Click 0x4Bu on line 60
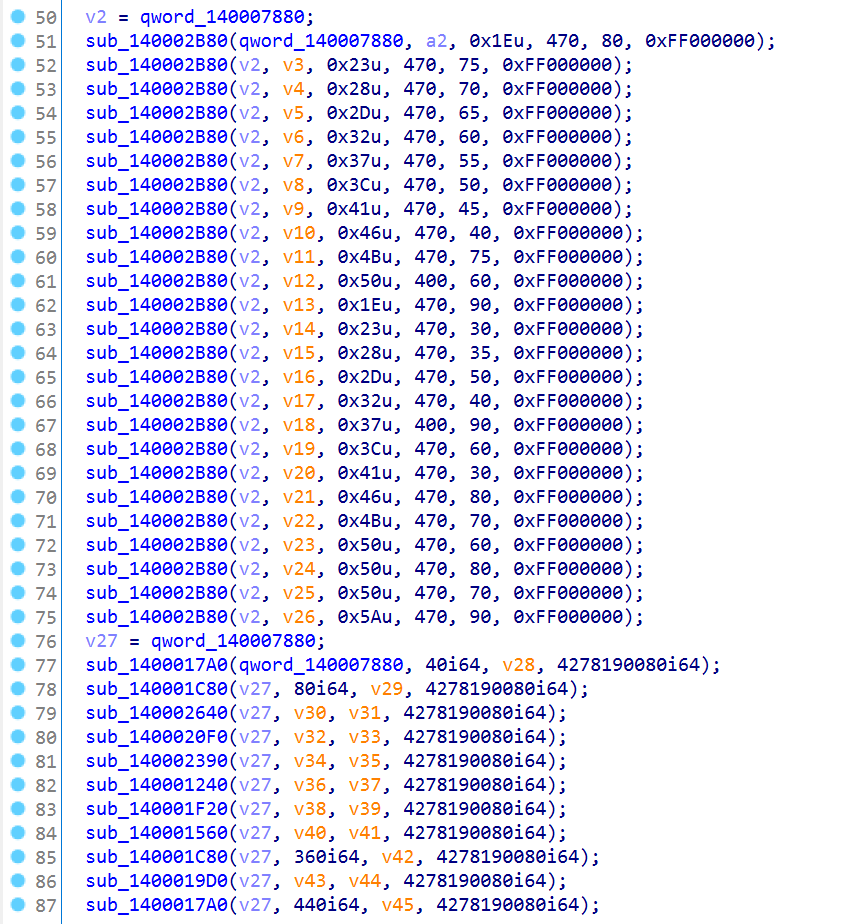The height and width of the screenshot is (924, 848). click(365, 257)
